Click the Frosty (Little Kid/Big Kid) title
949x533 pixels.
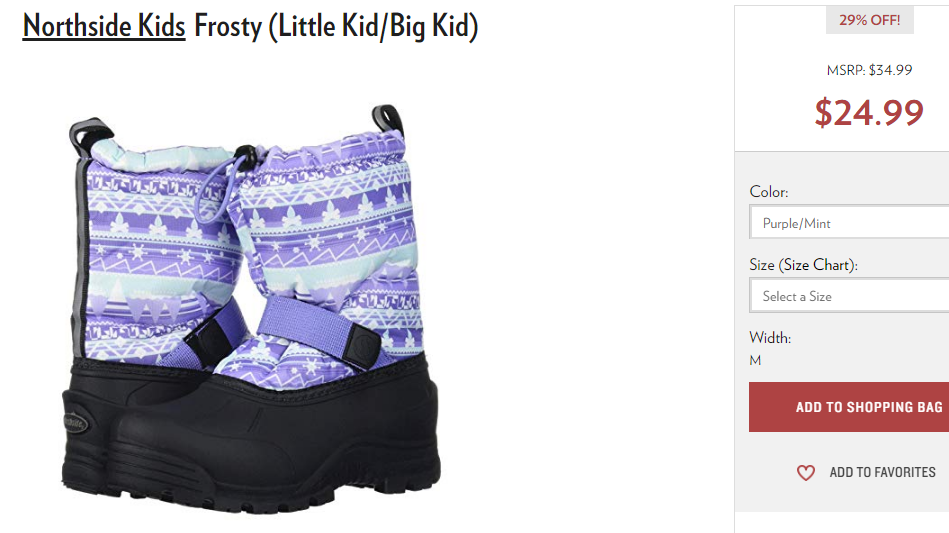point(336,27)
